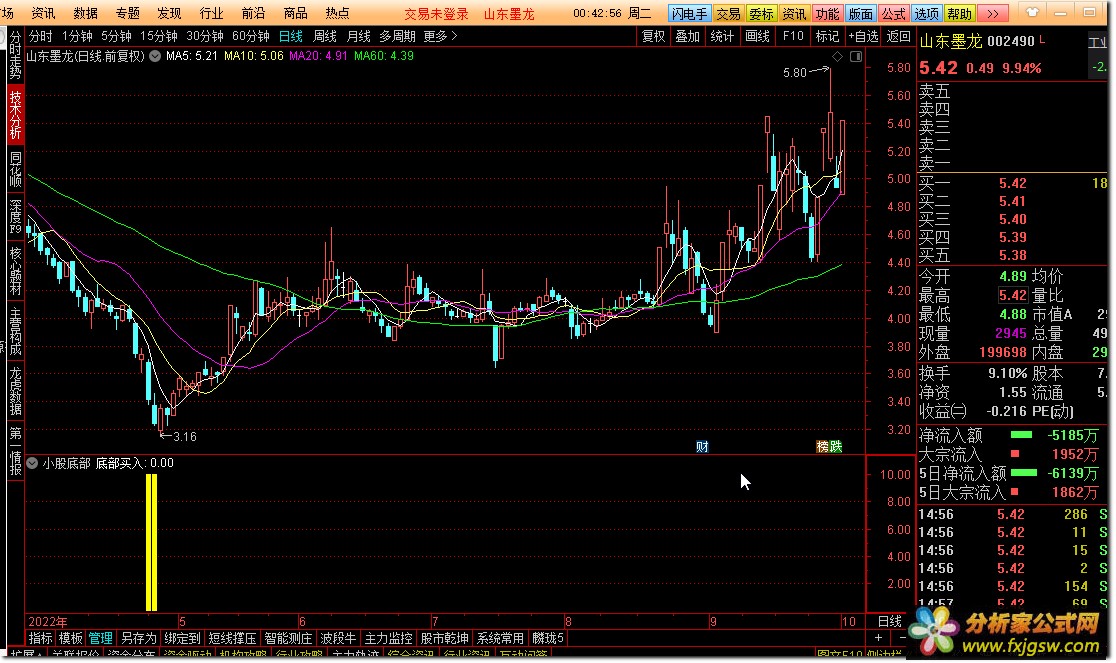Click the diamond icon above the price chart
1116x663 pixels.
(x=838, y=56)
